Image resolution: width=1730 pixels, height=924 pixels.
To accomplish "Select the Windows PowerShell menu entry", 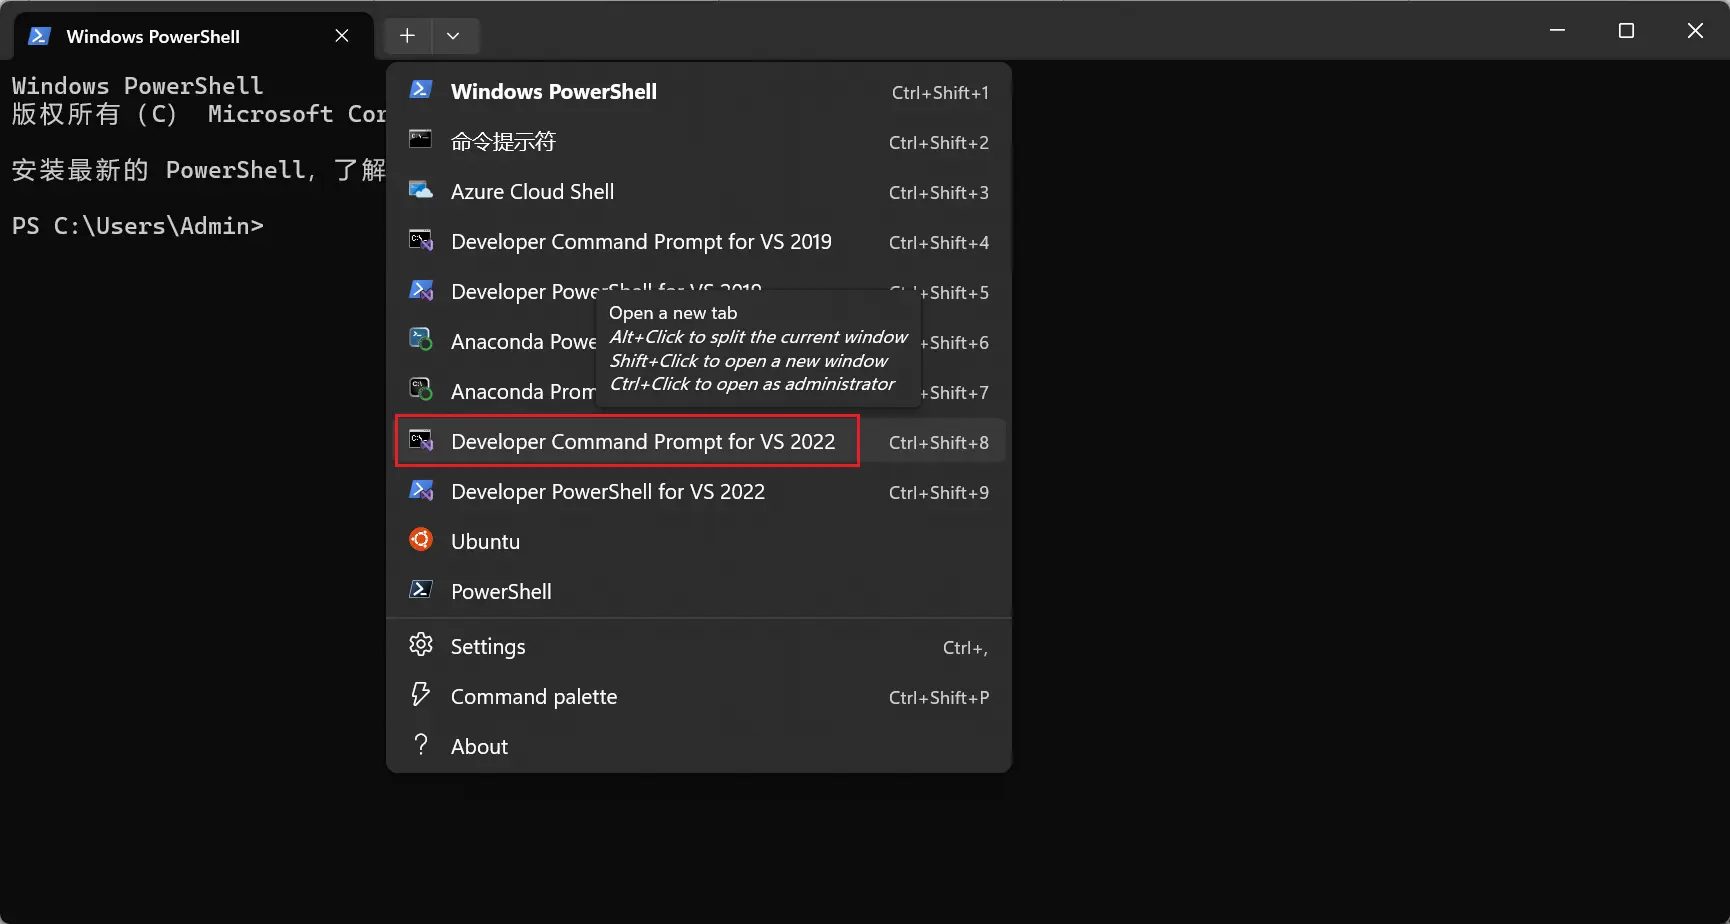I will pos(698,92).
